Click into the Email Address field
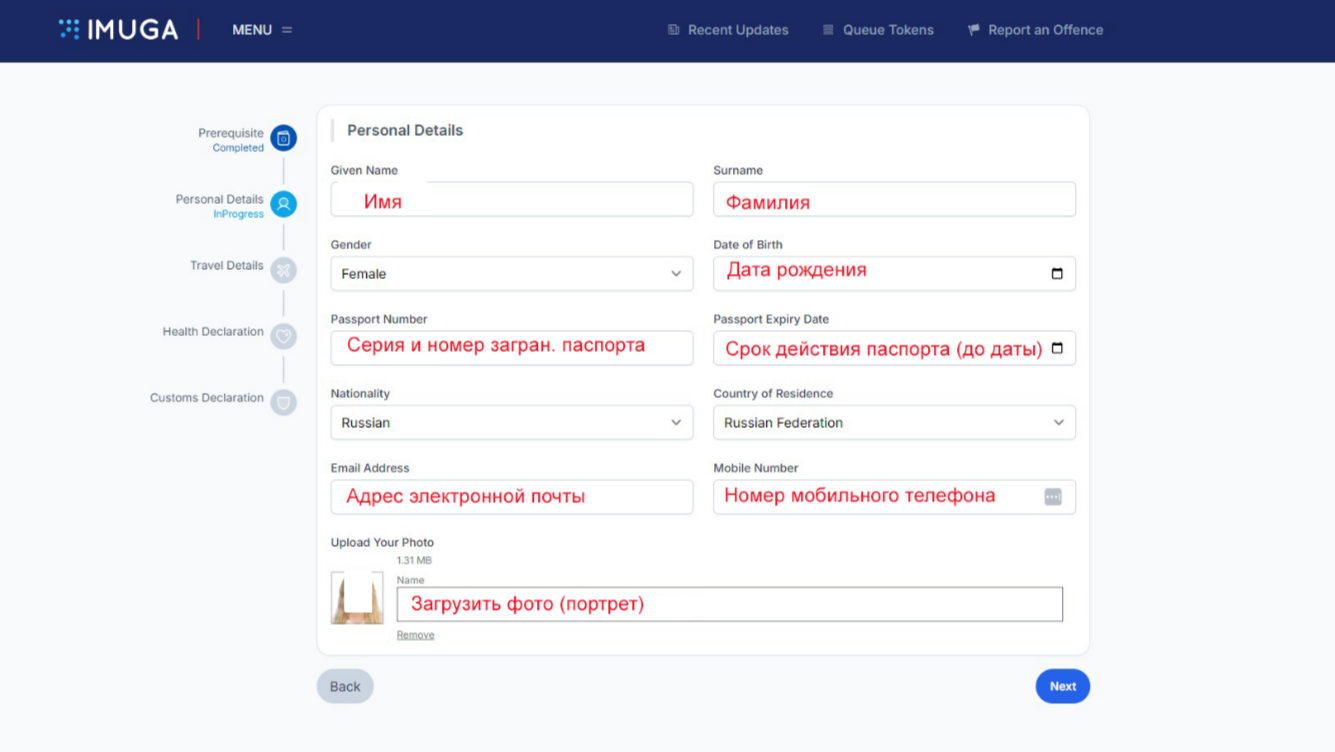 click(512, 497)
